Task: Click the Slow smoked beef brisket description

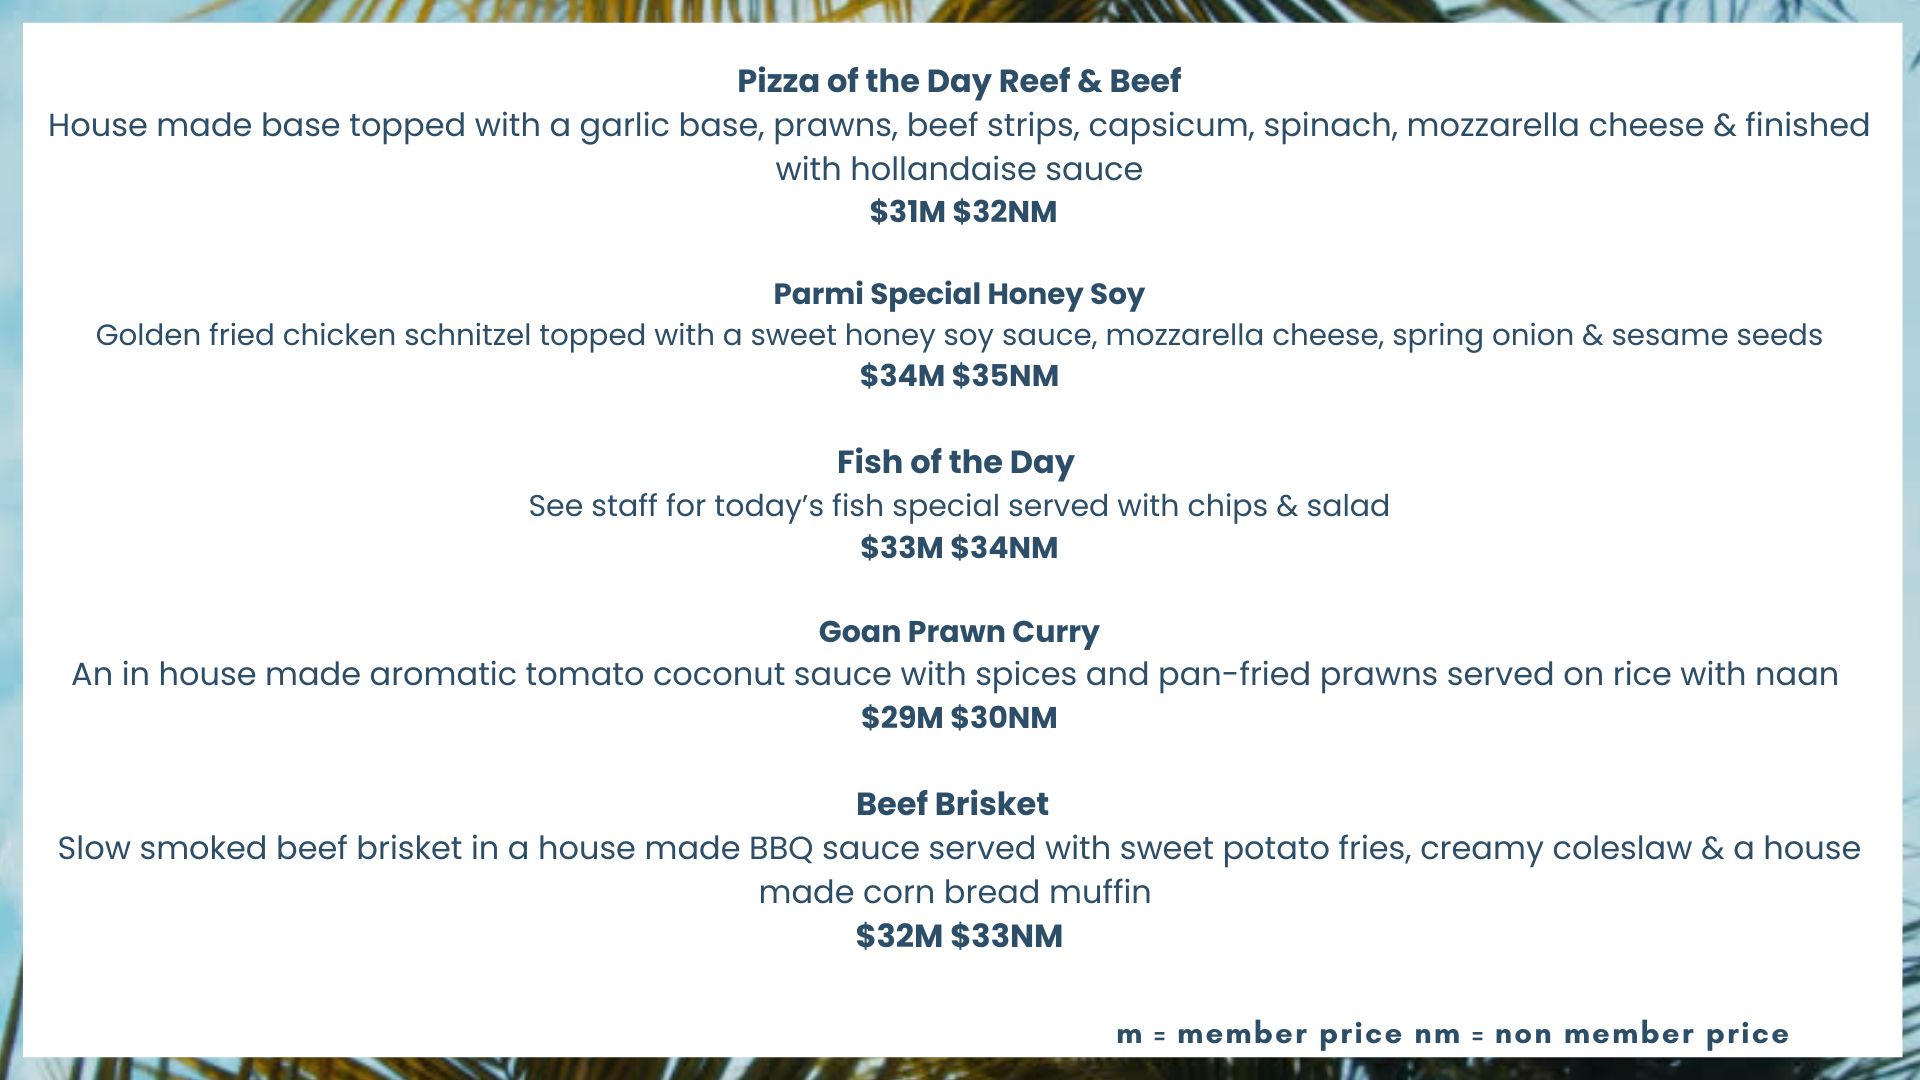Action: pos(959,848)
